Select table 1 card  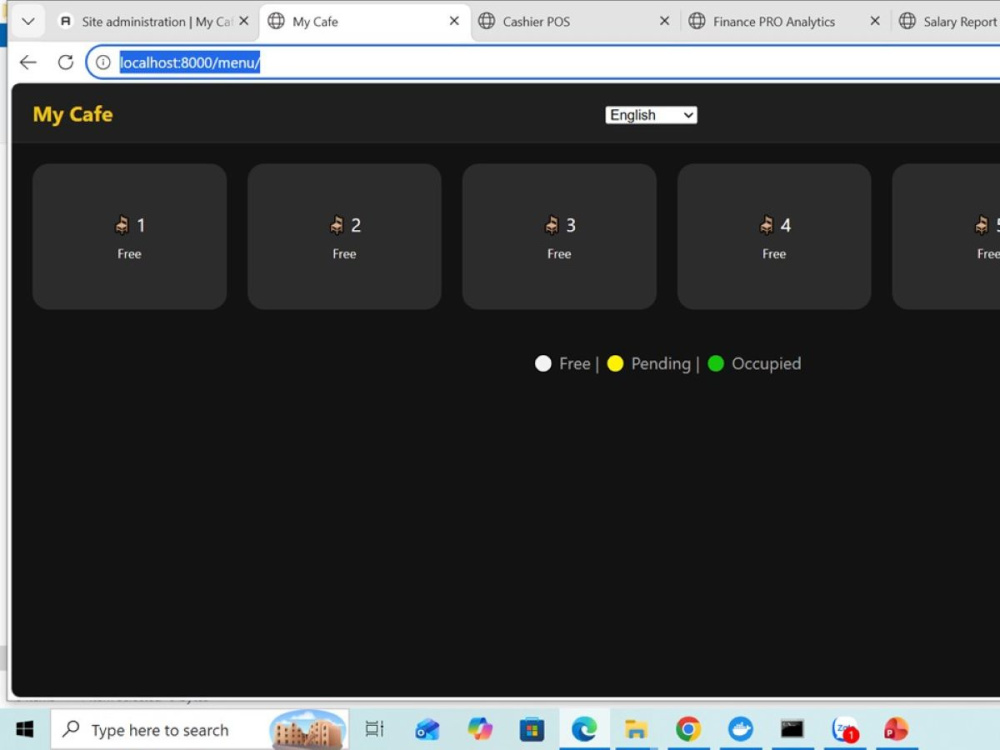(x=129, y=237)
